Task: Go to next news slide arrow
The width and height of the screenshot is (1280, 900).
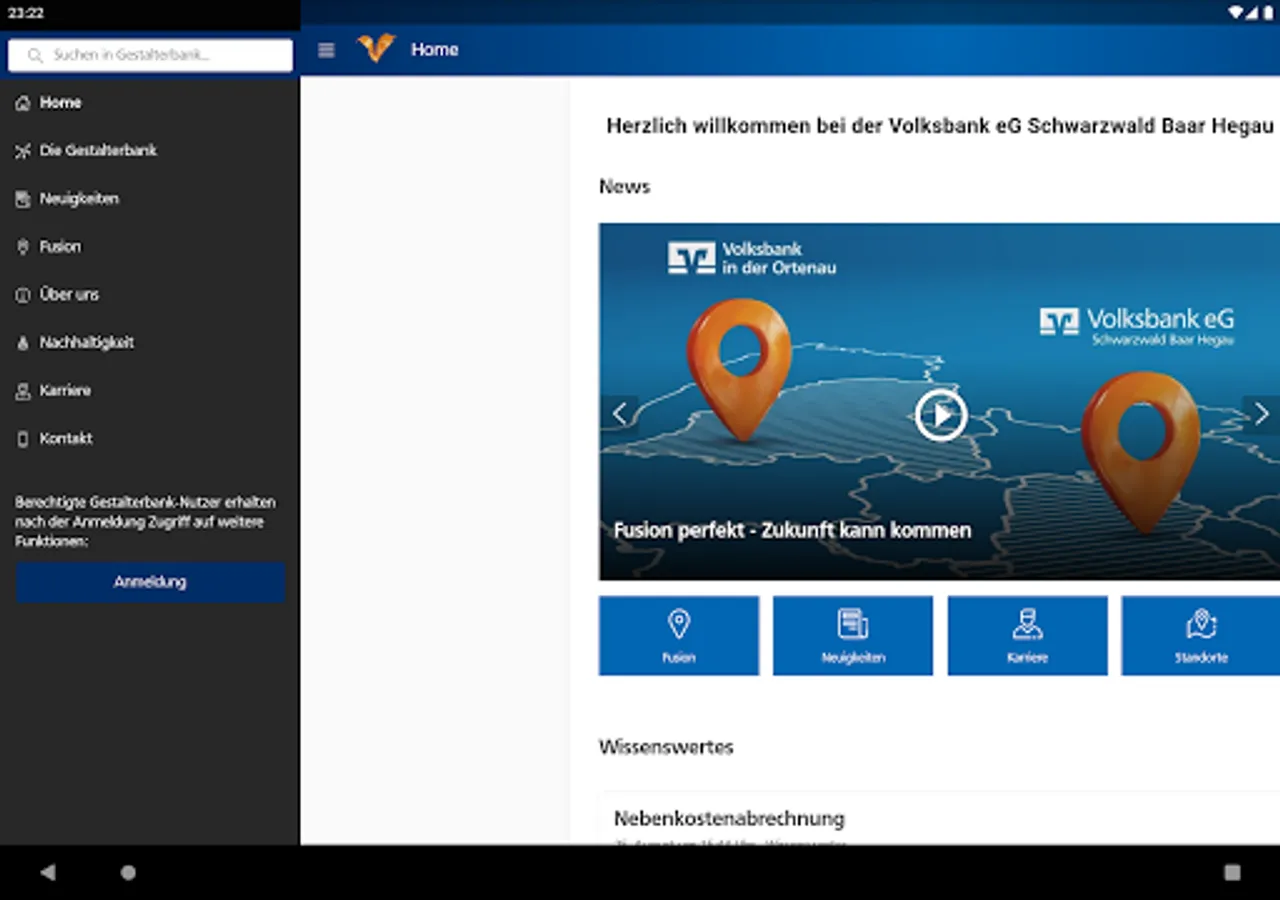Action: point(1261,414)
